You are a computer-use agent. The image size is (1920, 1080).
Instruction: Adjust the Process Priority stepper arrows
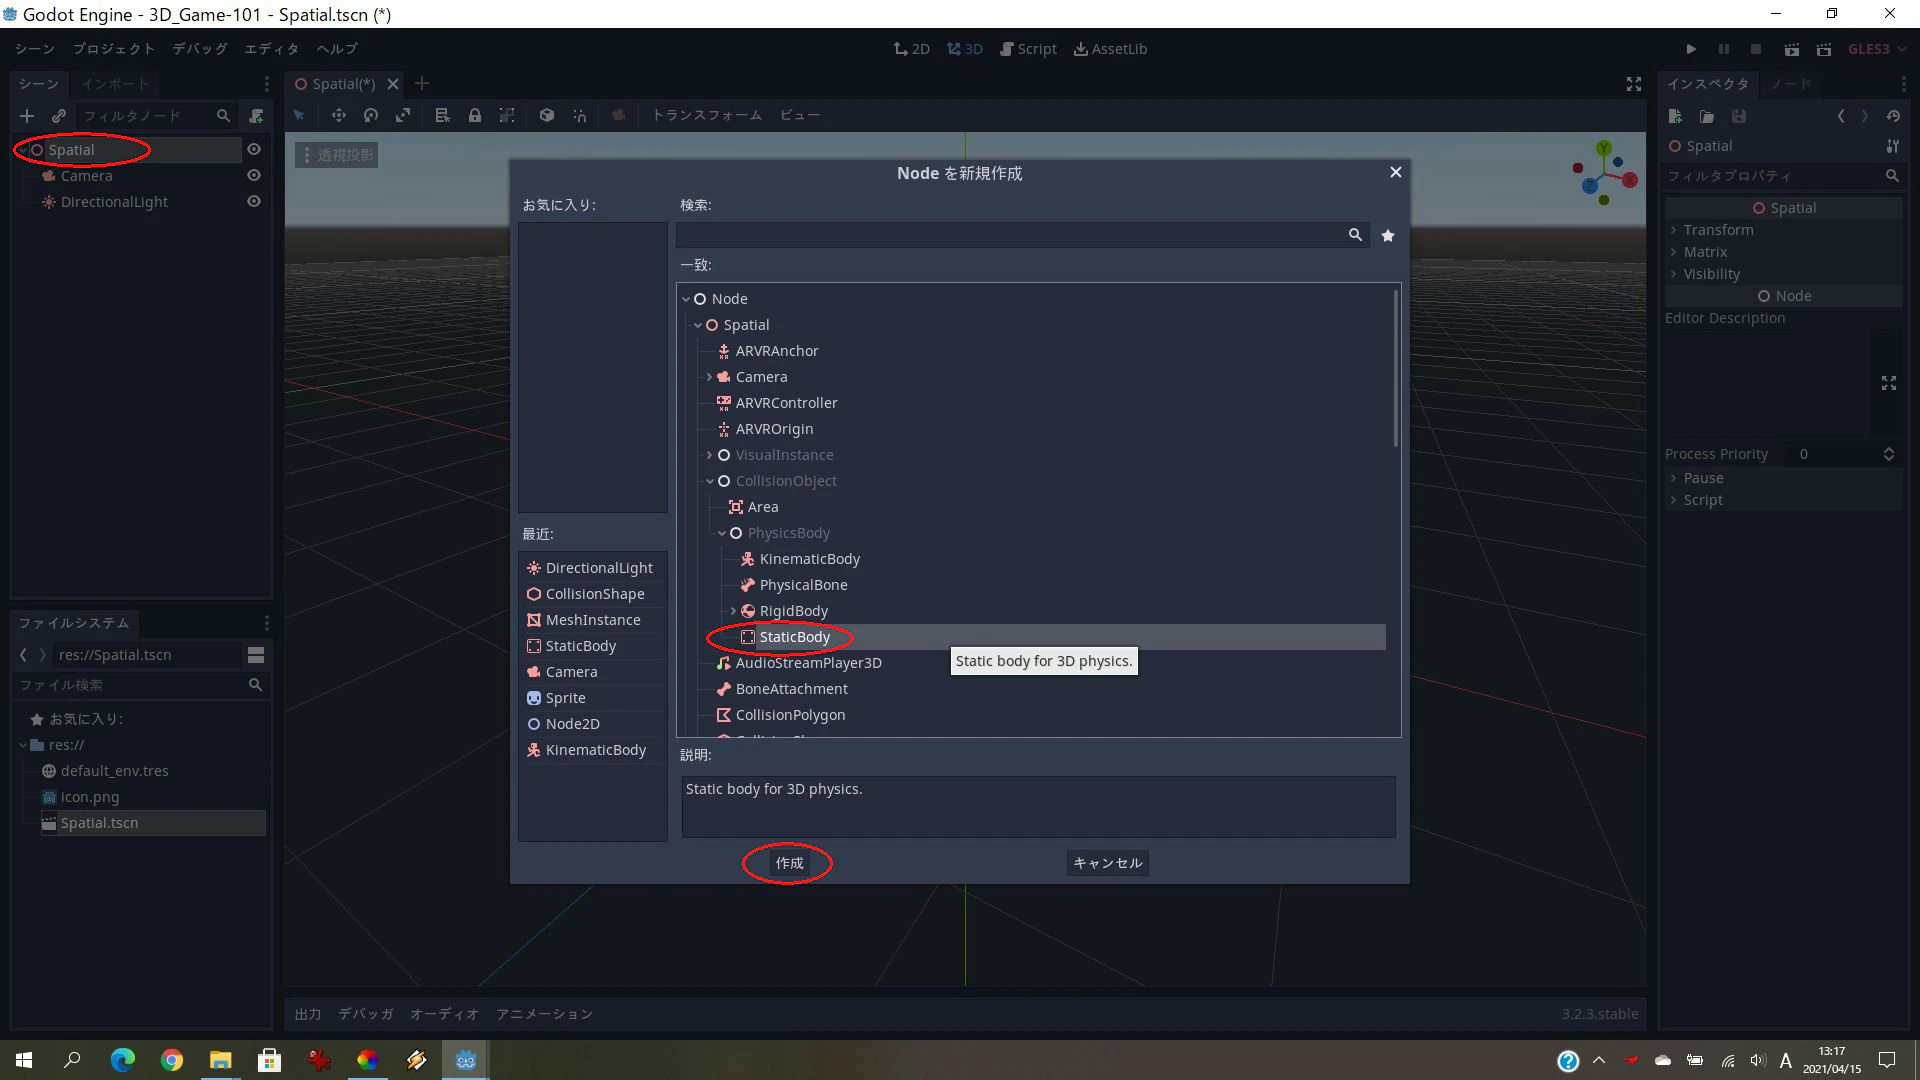[x=1888, y=454]
